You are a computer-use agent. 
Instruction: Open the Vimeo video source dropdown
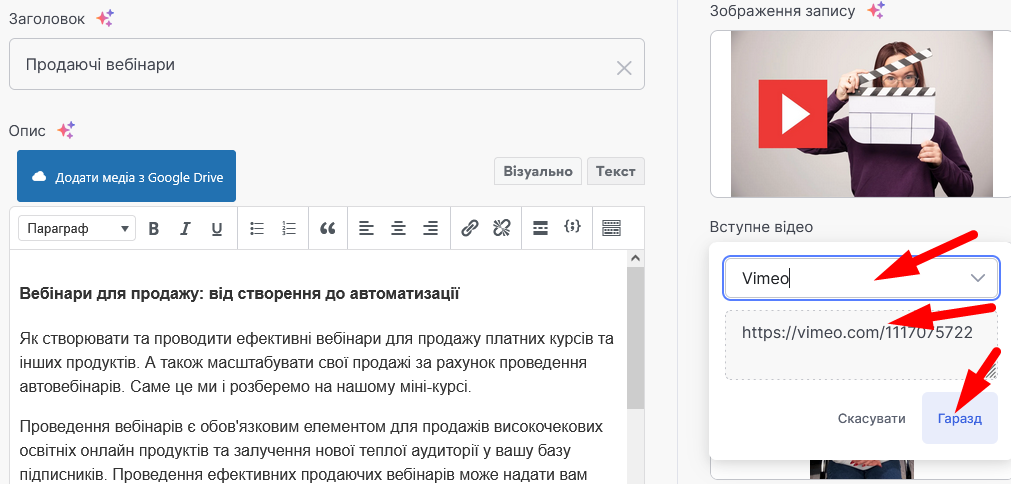tap(861, 278)
